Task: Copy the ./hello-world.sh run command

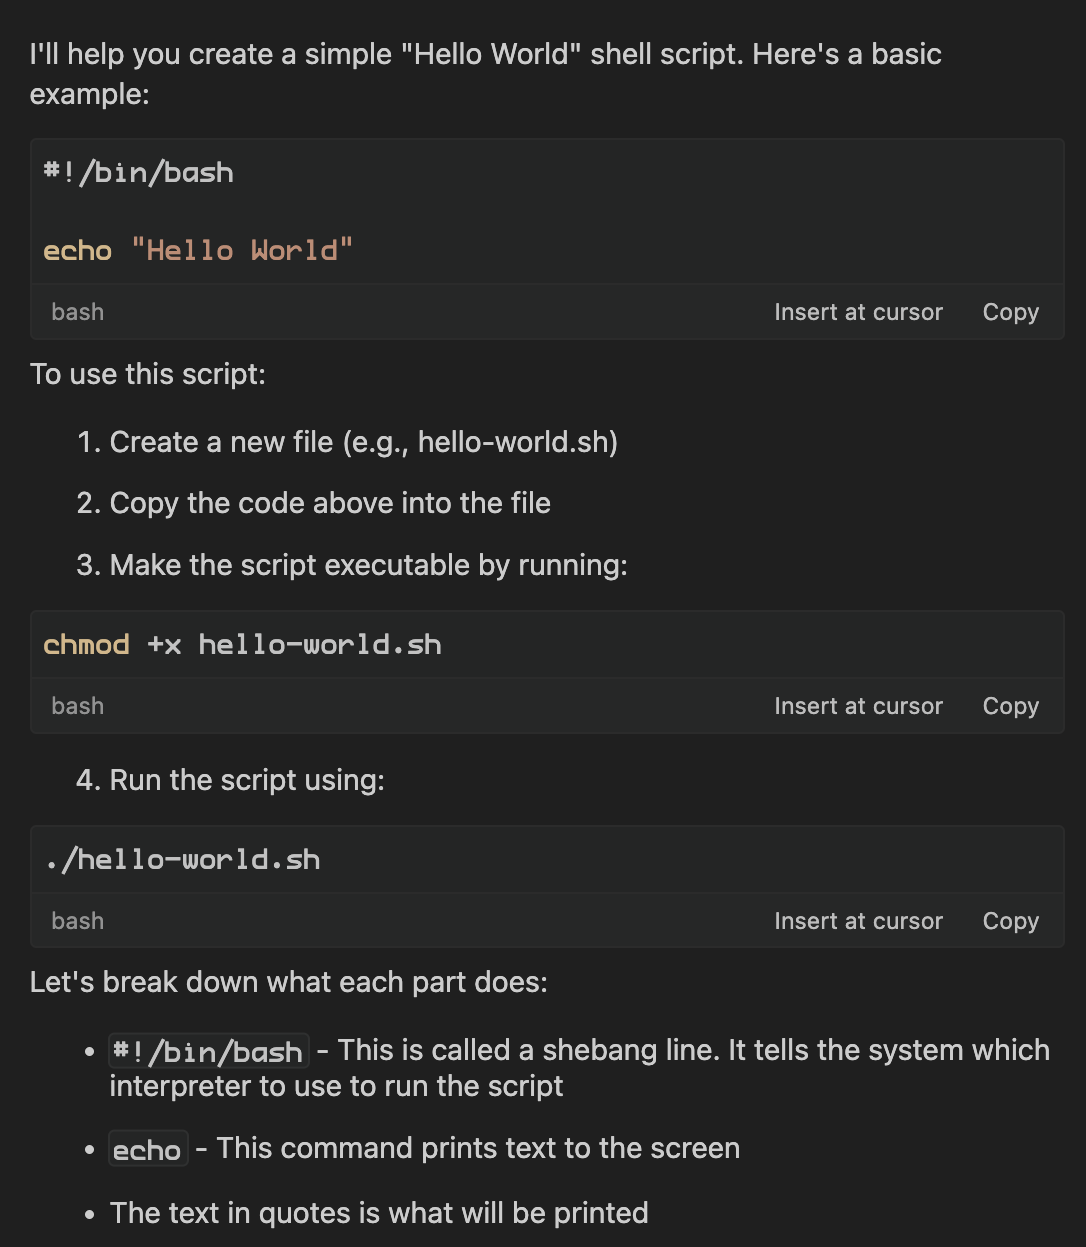Action: (x=1009, y=920)
